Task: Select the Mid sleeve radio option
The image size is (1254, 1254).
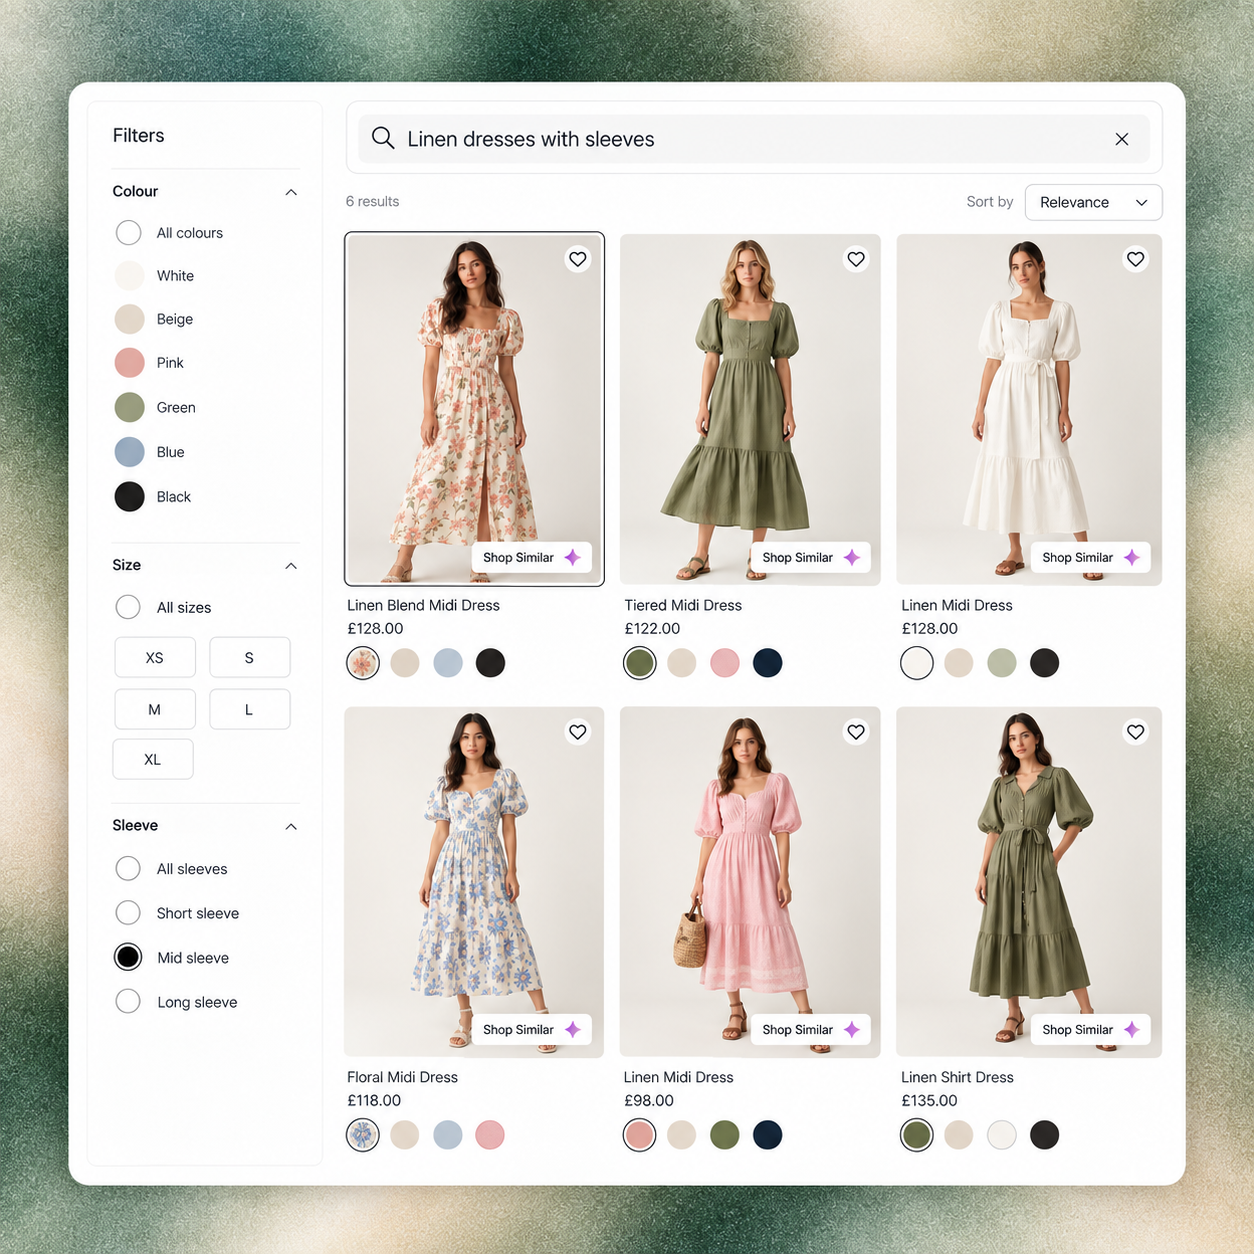Action: 128,957
